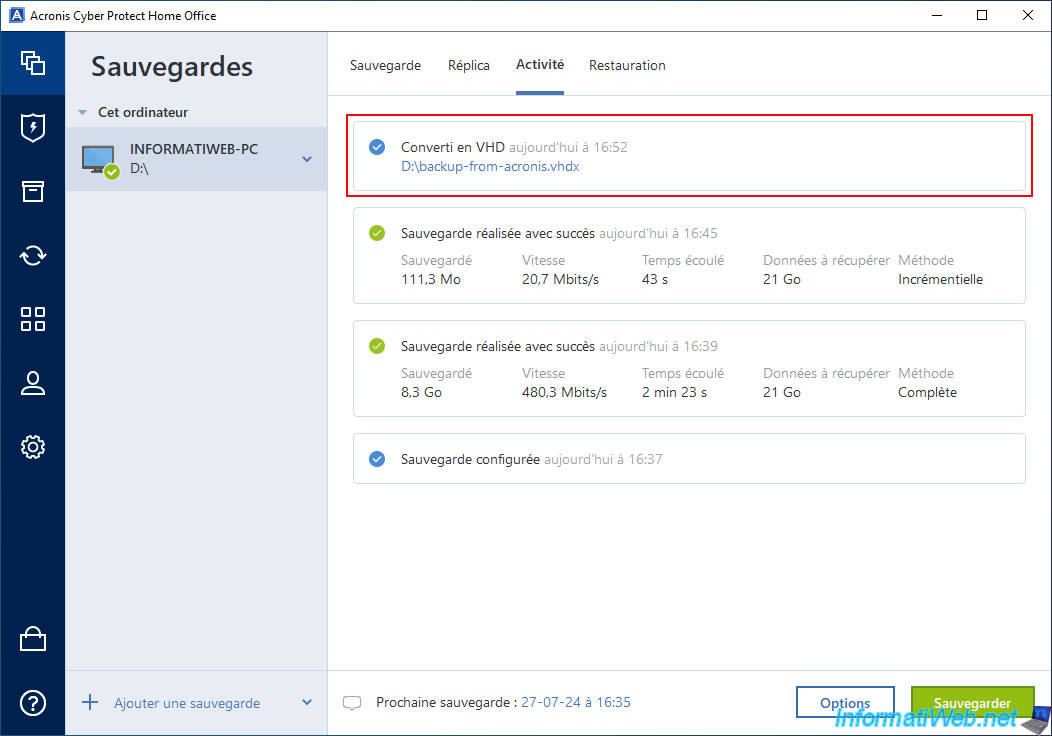The width and height of the screenshot is (1052, 736).
Task: Click the comment bubble icon near Prochaine sauvegarde
Action: click(352, 703)
